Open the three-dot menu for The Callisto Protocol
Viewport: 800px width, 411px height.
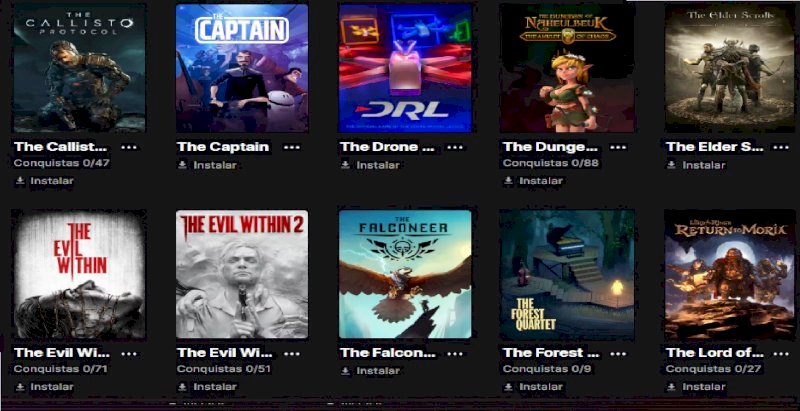tap(129, 147)
